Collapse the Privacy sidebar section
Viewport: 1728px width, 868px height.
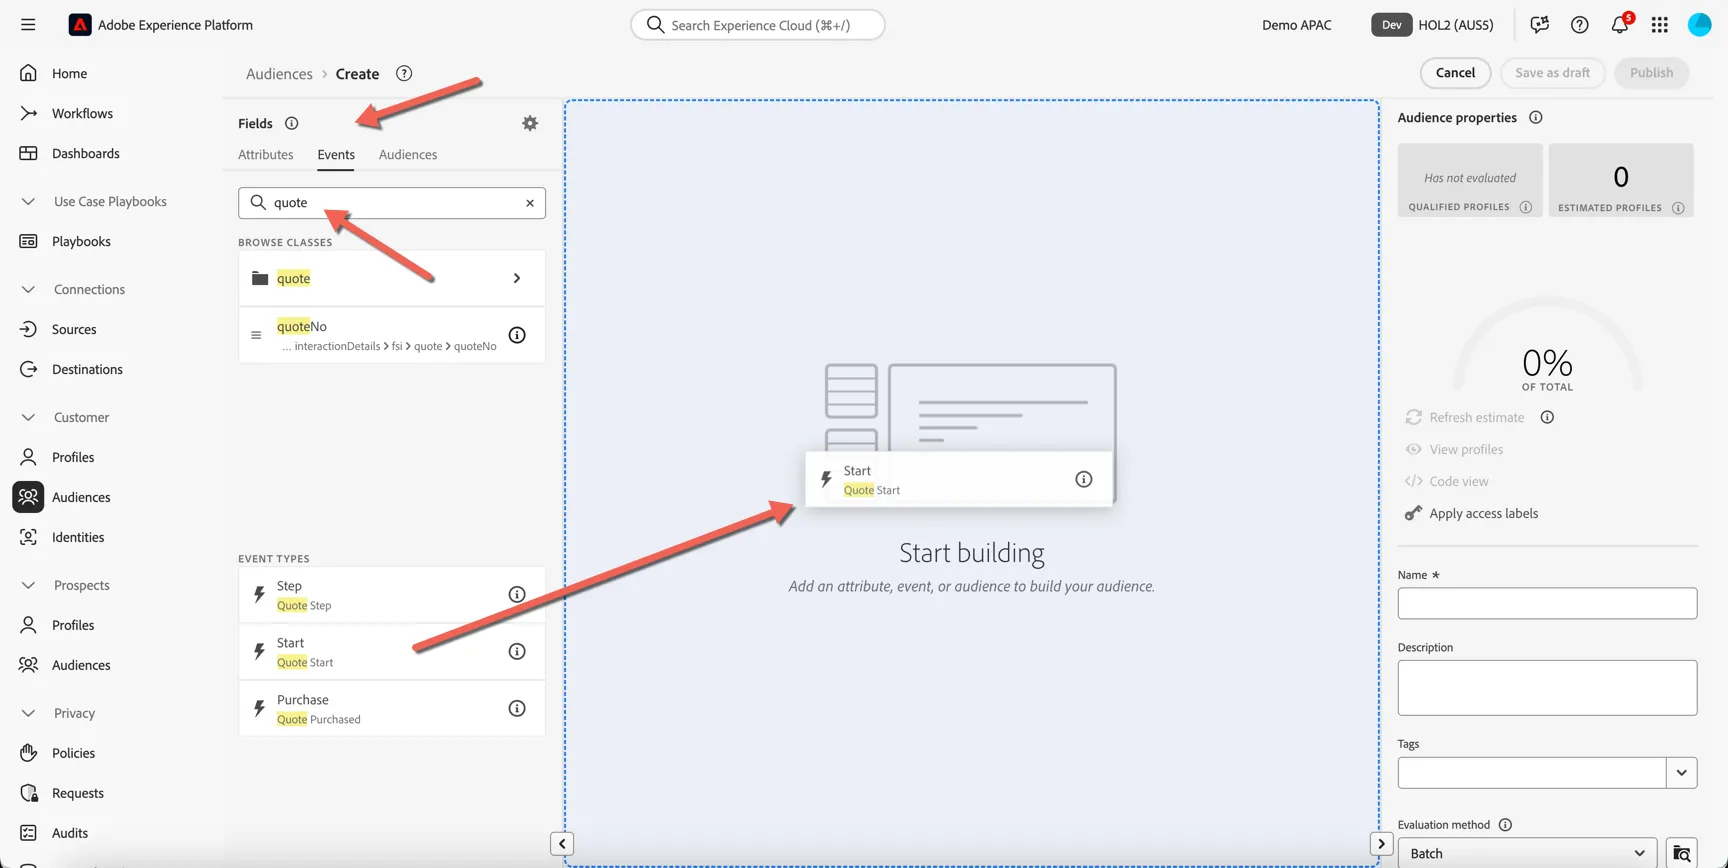coord(28,713)
